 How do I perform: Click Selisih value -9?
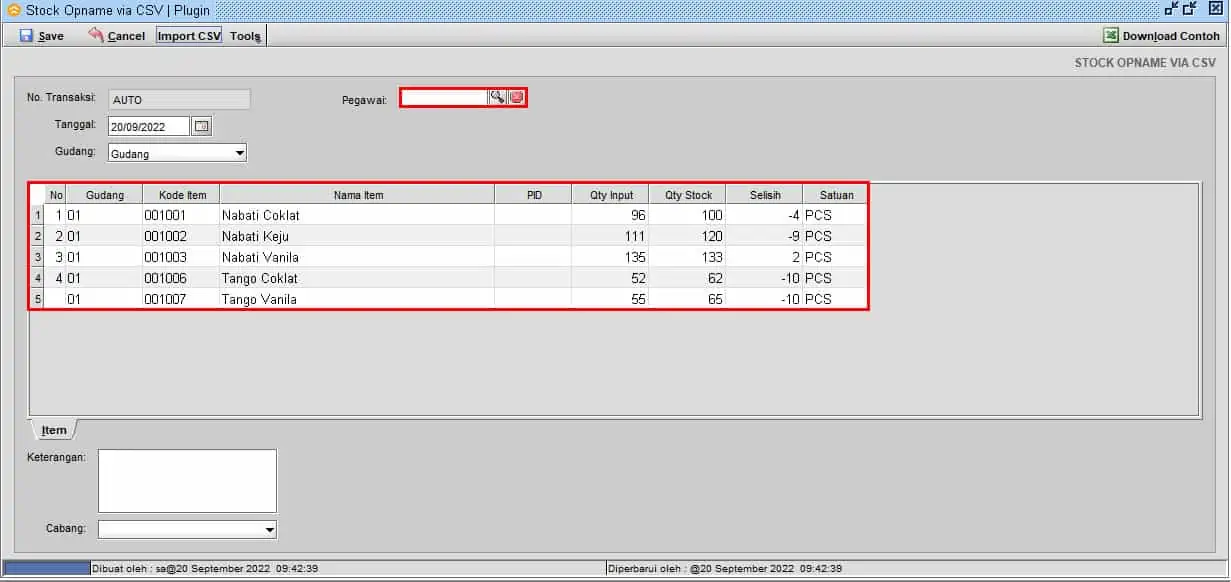pos(765,236)
